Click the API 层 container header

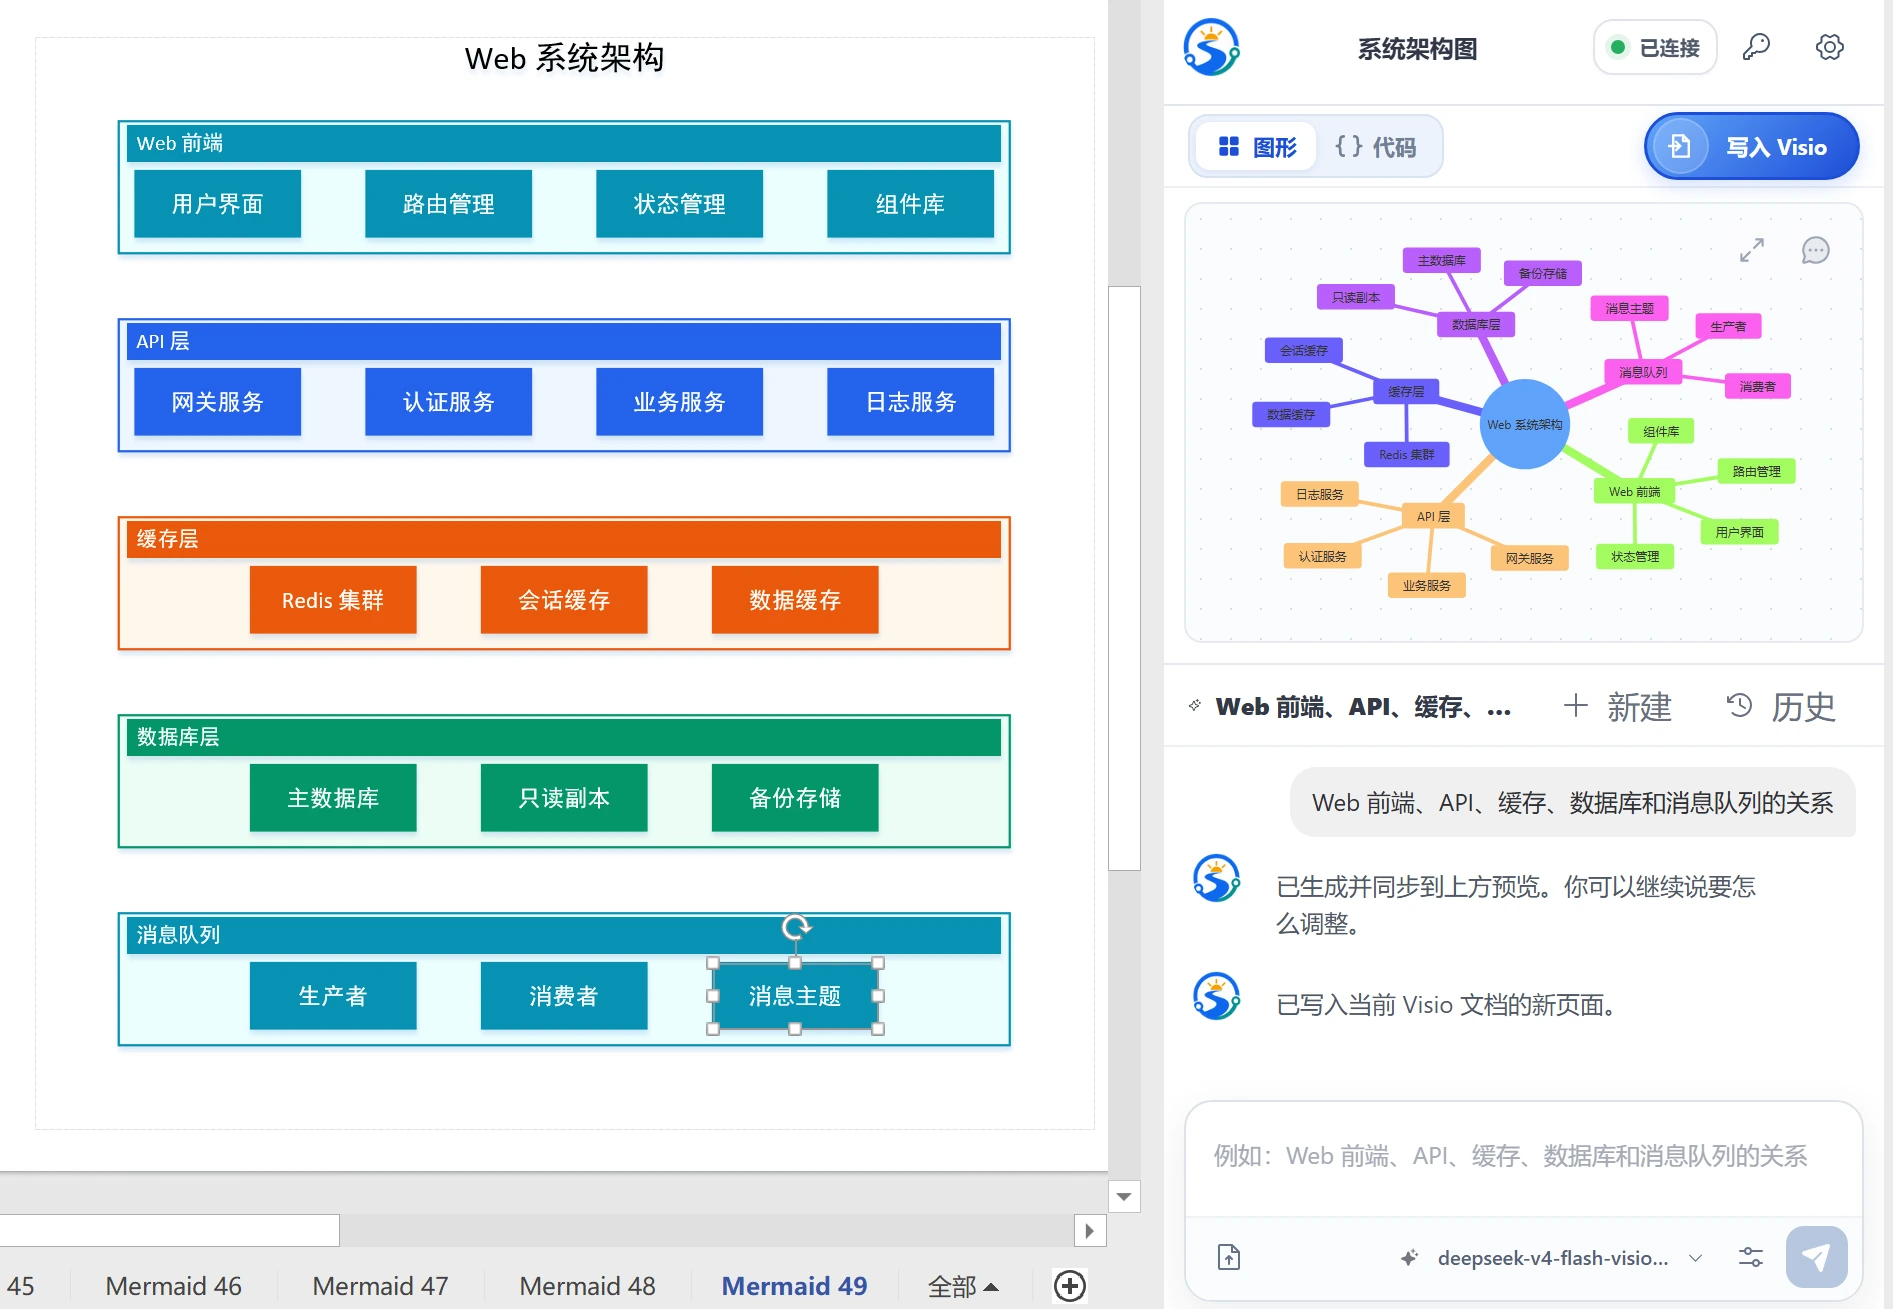pyautogui.click(x=564, y=341)
